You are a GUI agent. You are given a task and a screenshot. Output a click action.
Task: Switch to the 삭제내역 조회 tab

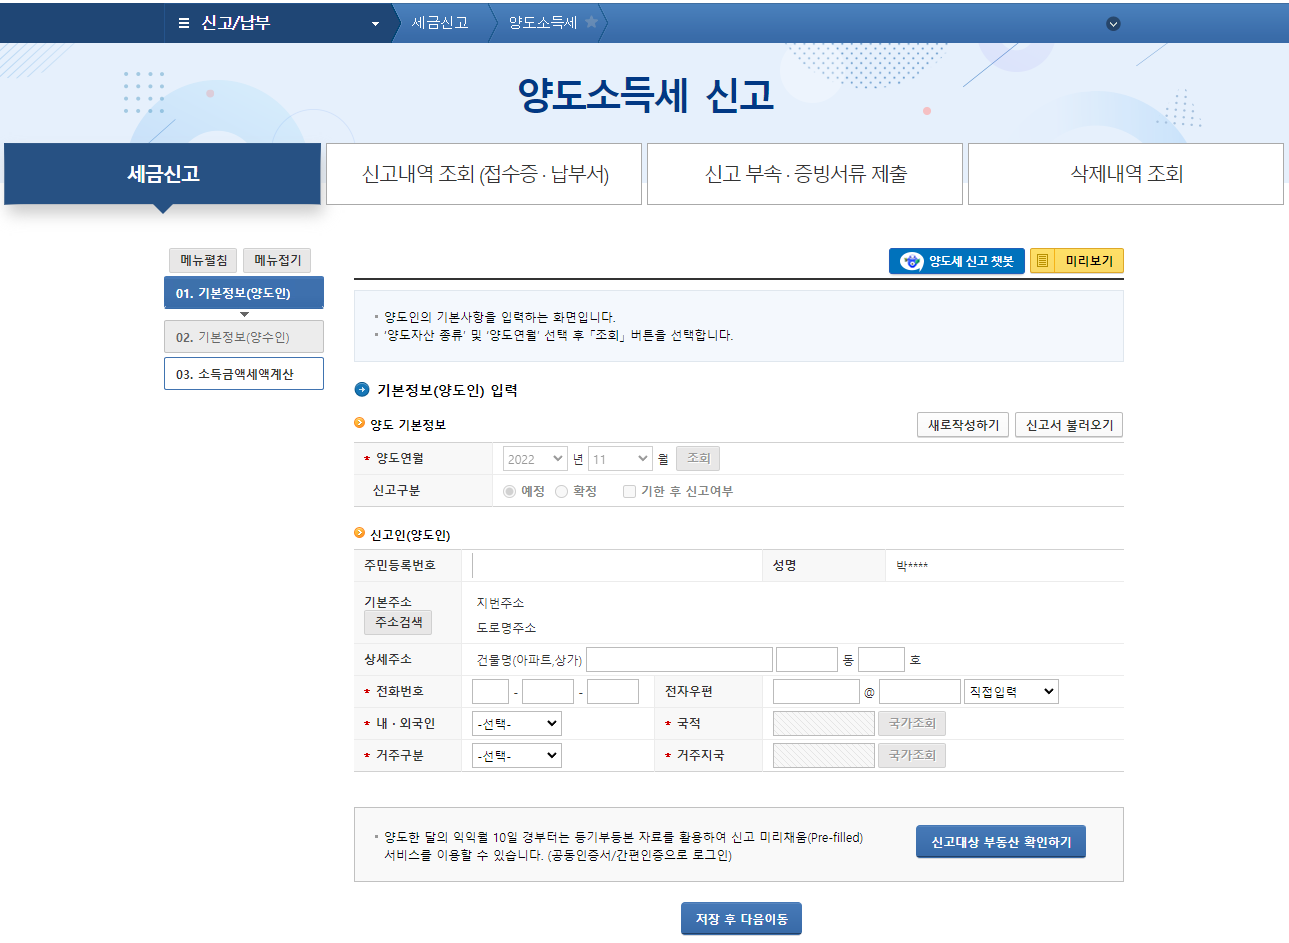[x=1125, y=174]
